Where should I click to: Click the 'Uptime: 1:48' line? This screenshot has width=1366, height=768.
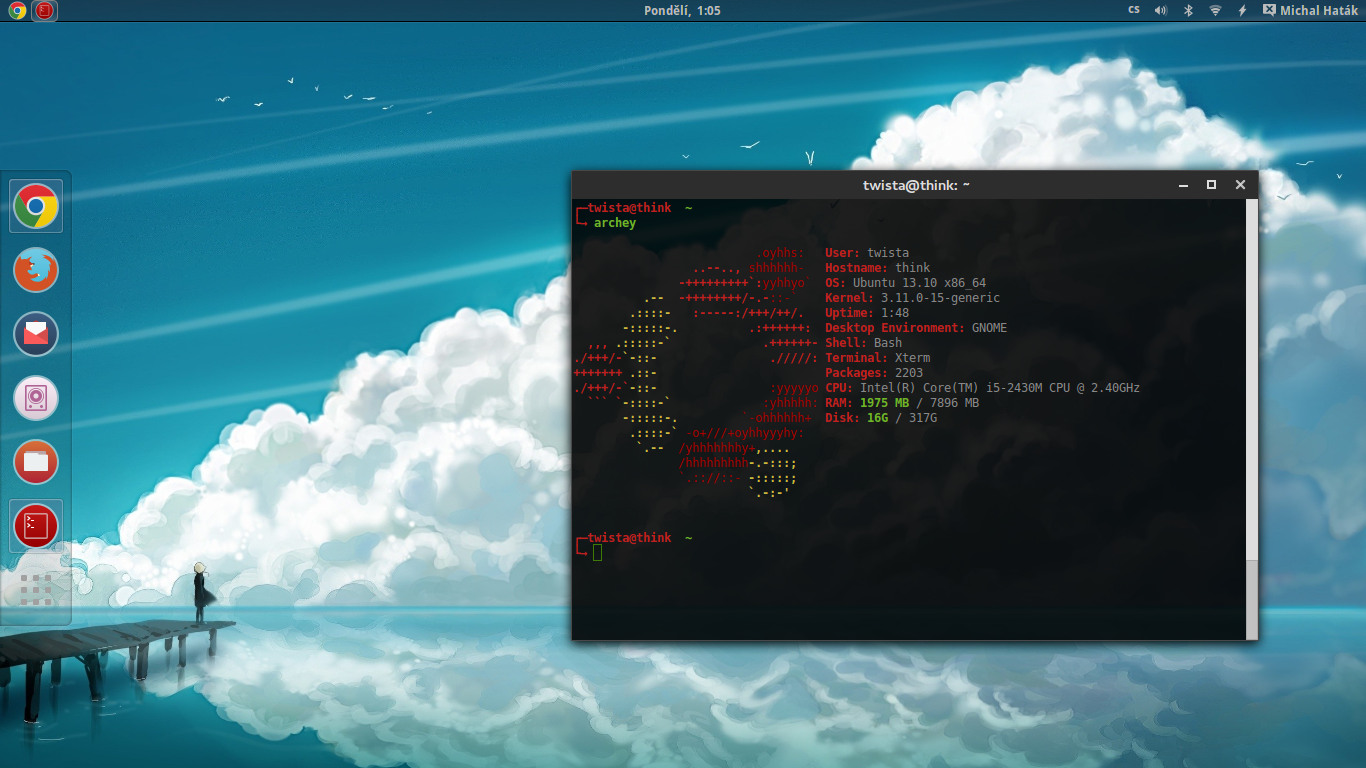click(x=867, y=313)
